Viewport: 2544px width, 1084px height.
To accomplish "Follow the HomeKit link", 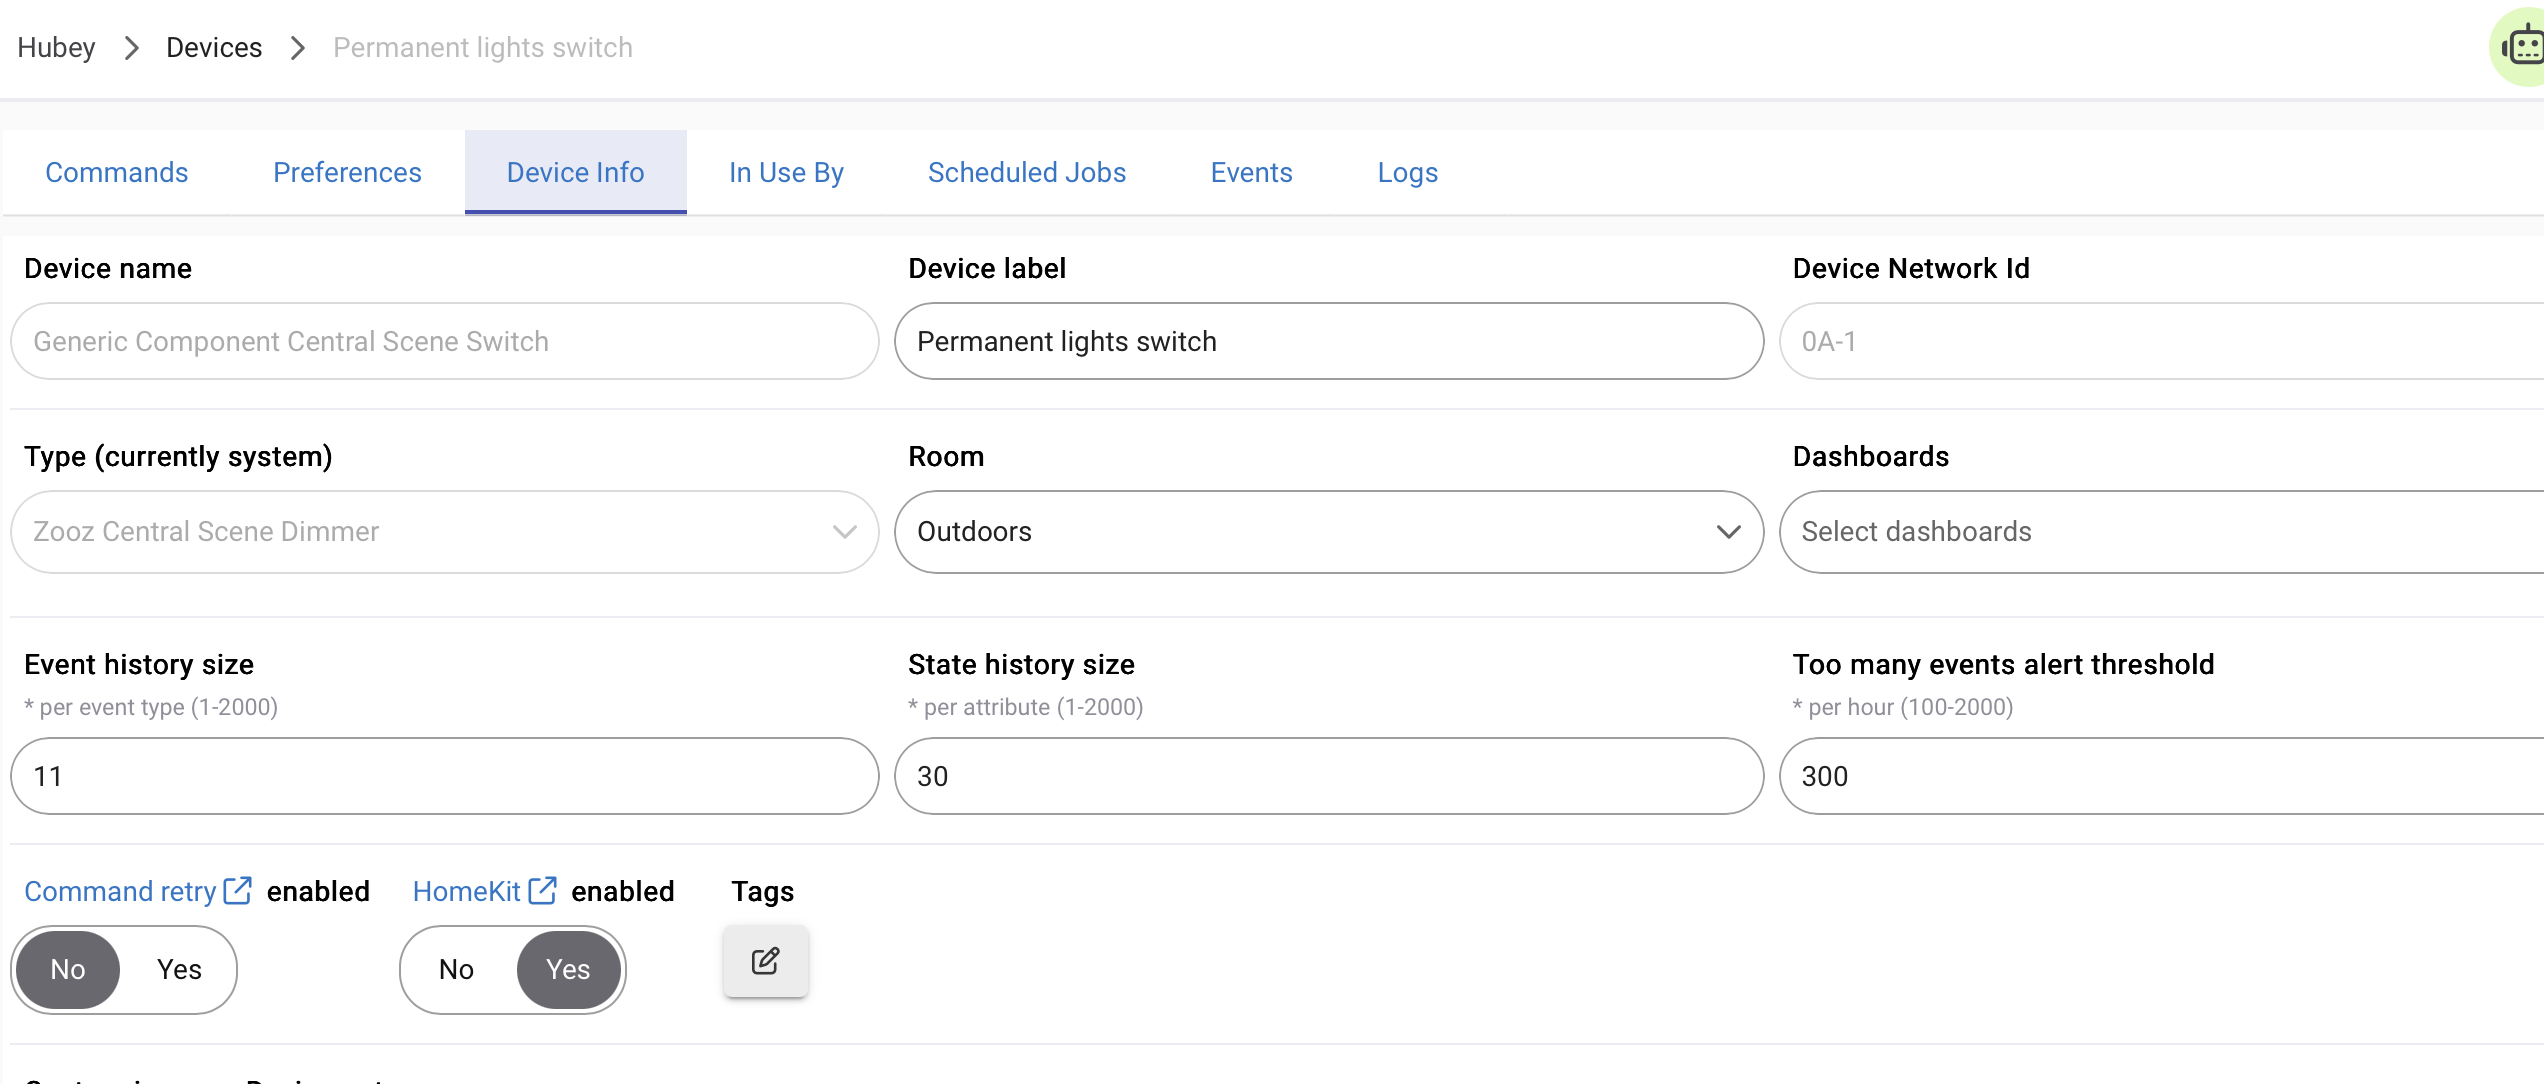I will click(x=466, y=891).
